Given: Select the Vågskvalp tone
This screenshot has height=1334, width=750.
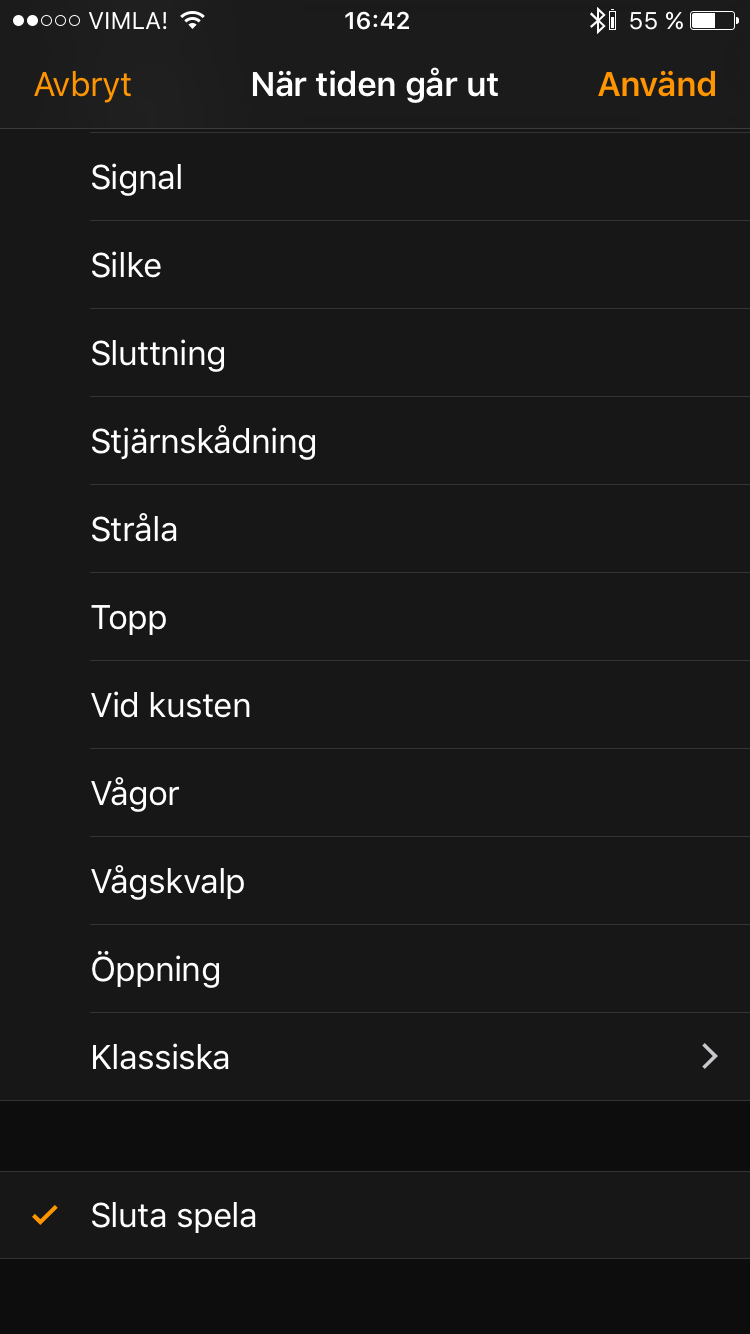Looking at the screenshot, I should click(x=168, y=882).
